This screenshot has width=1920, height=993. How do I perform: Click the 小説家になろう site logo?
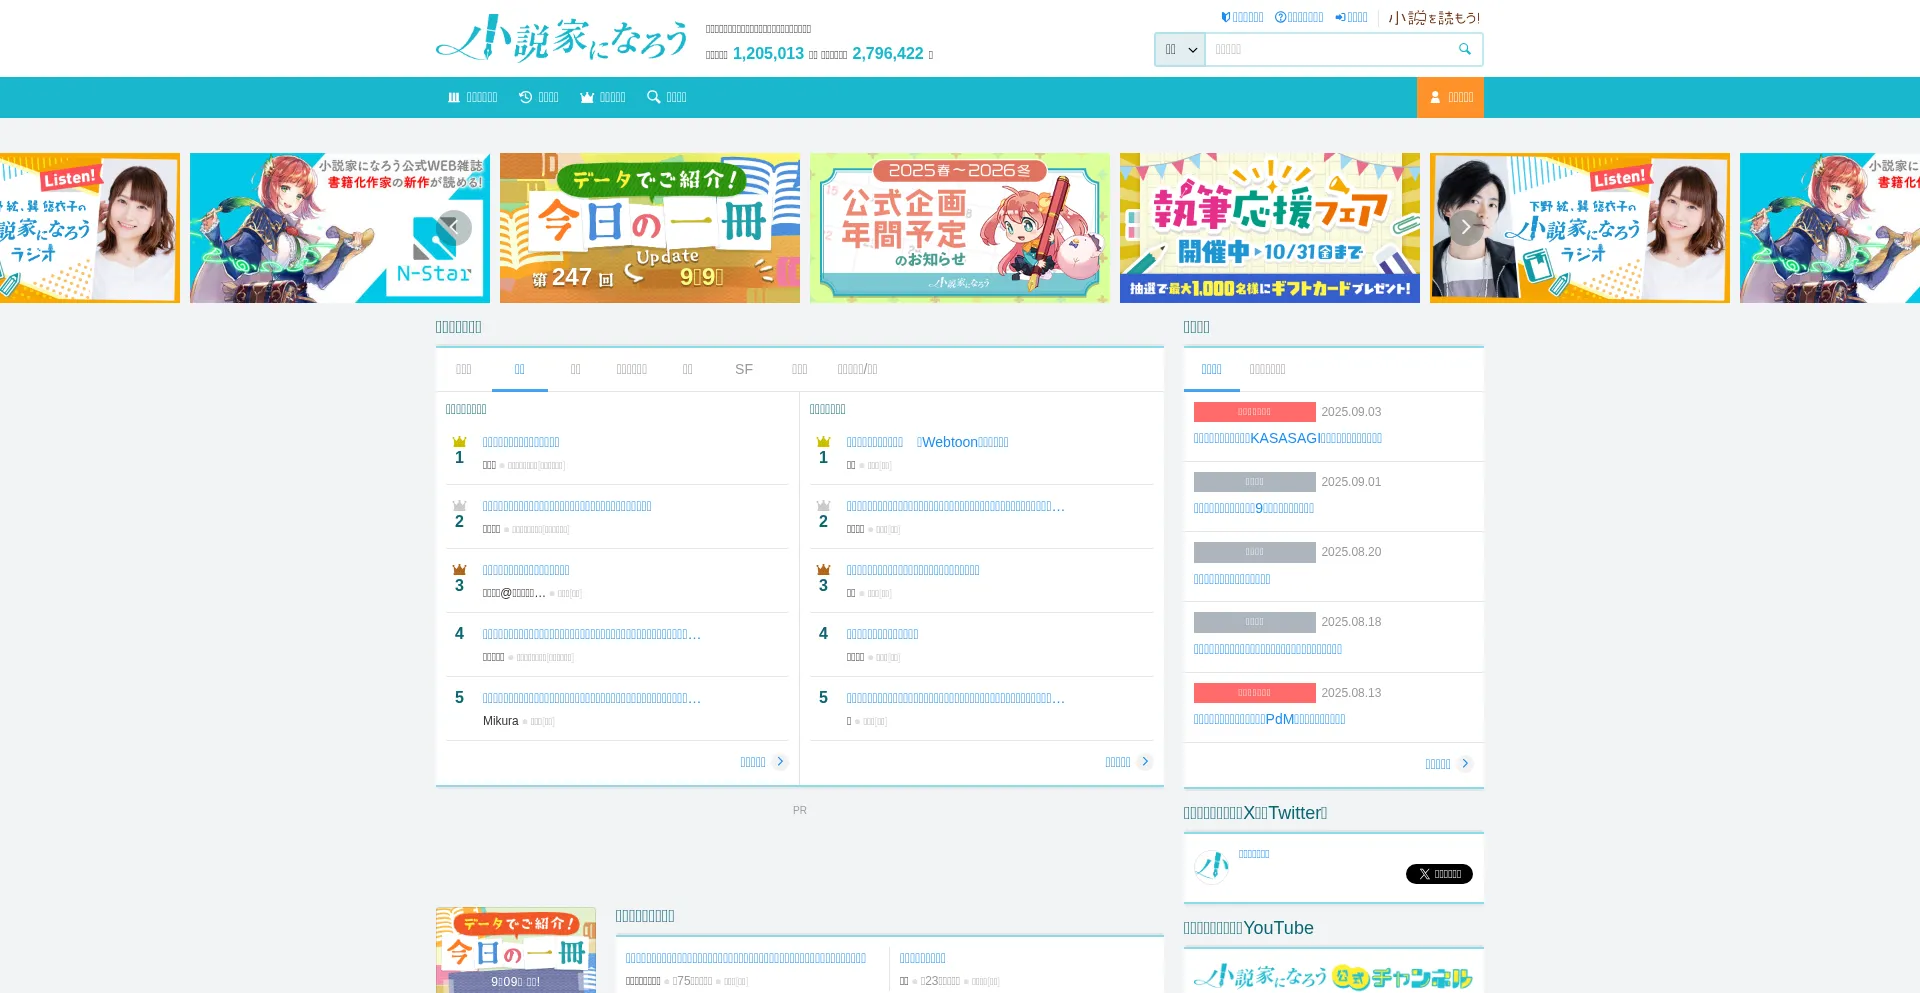coord(562,38)
